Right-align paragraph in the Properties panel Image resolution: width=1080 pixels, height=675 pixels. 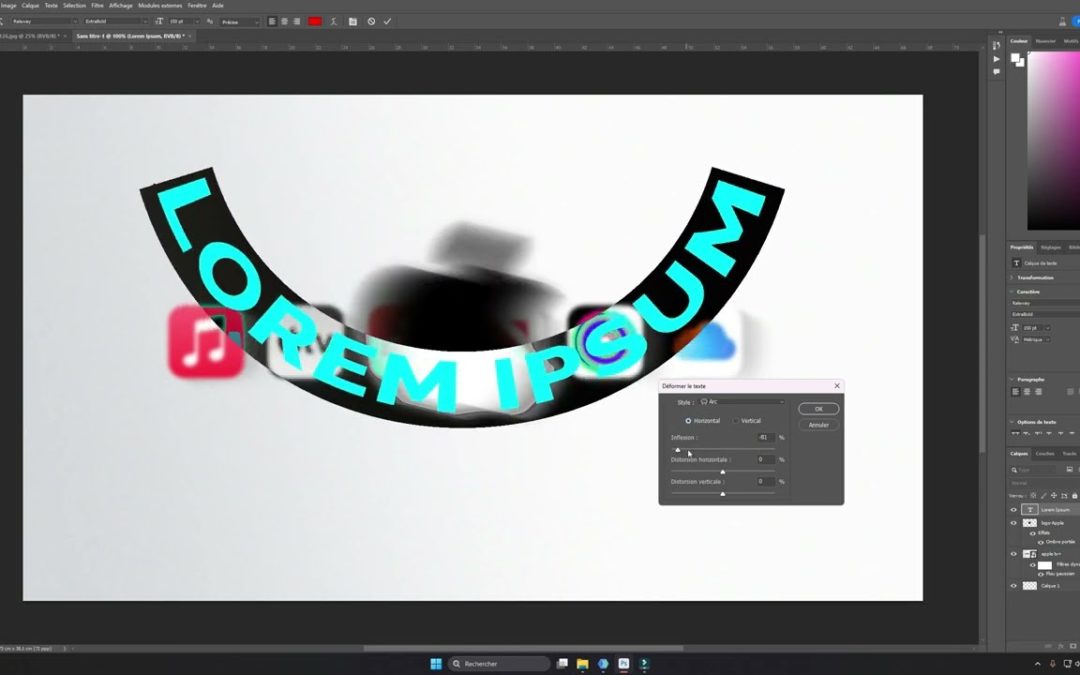(1039, 392)
